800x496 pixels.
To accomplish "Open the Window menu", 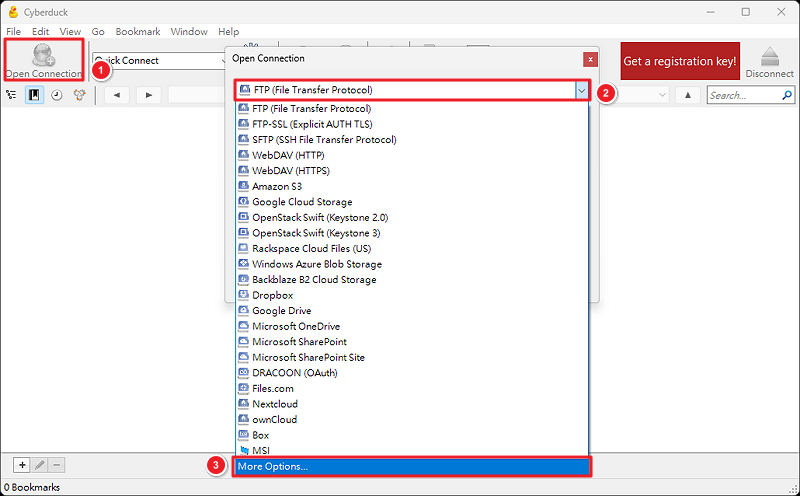I will (x=189, y=32).
